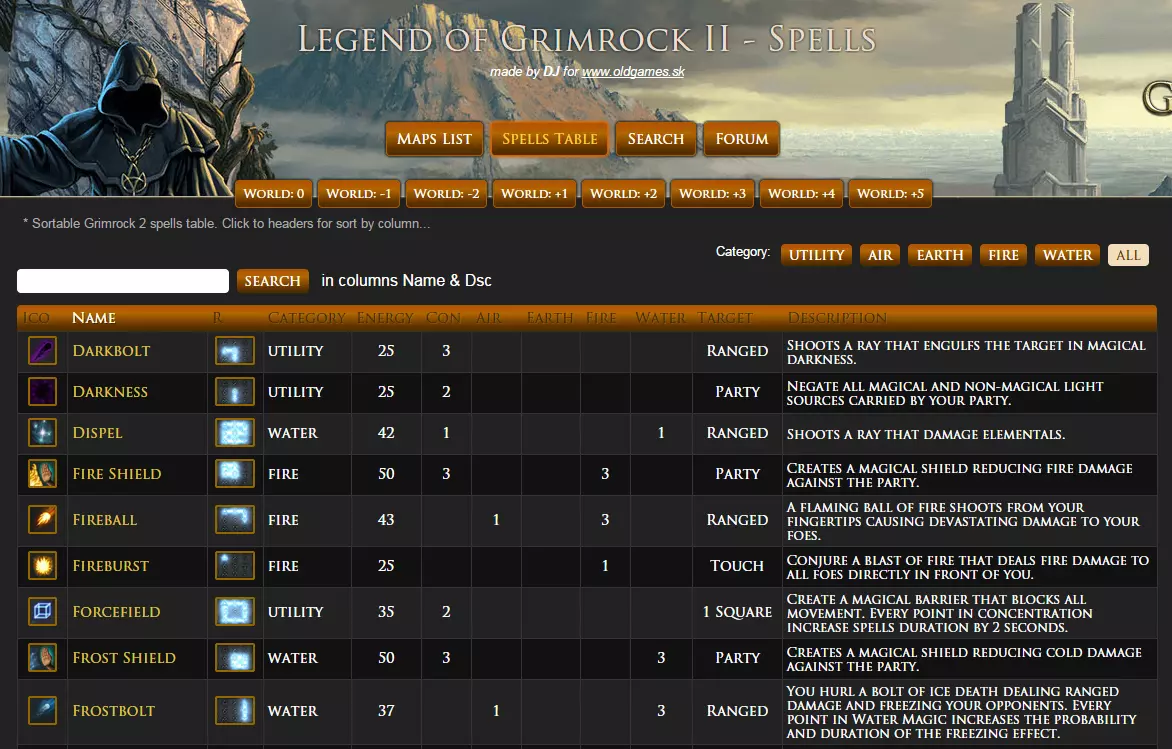This screenshot has height=749, width=1172.
Task: Click the Darkbolt spell name
Action: tap(111, 351)
